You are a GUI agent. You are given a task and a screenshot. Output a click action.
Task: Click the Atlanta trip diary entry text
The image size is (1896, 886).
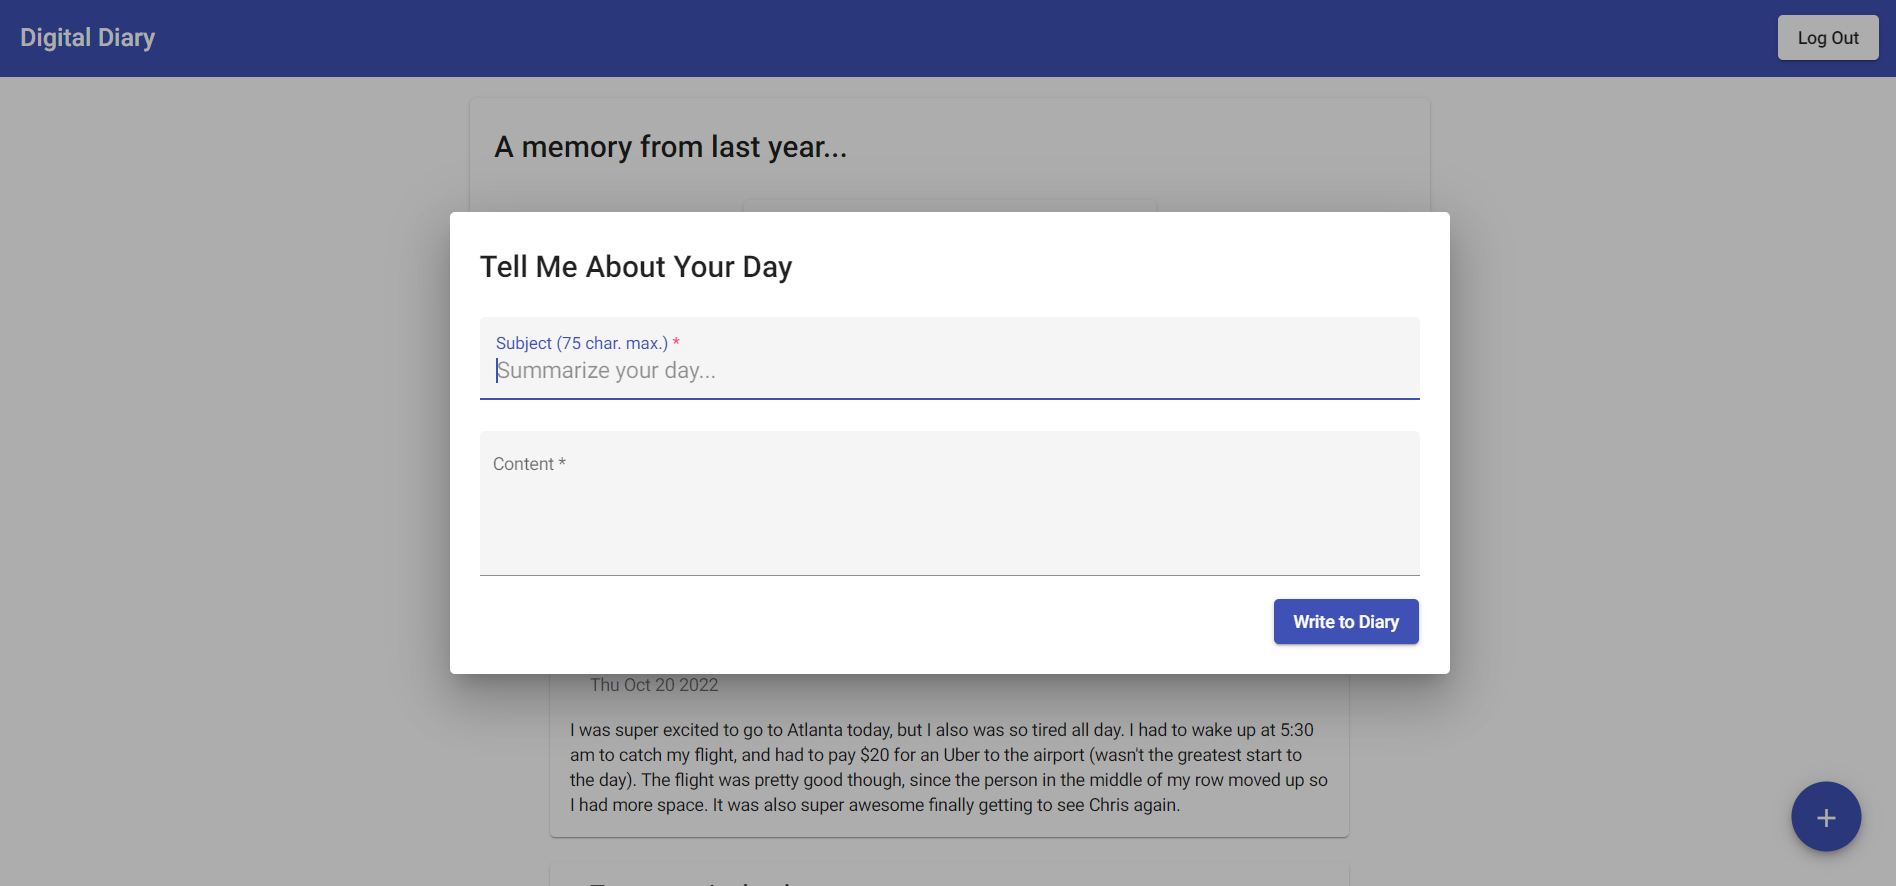(x=948, y=767)
